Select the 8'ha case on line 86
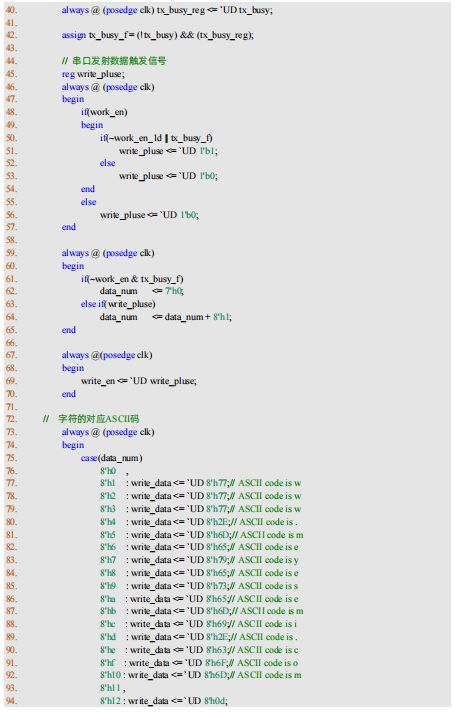 coord(200,599)
